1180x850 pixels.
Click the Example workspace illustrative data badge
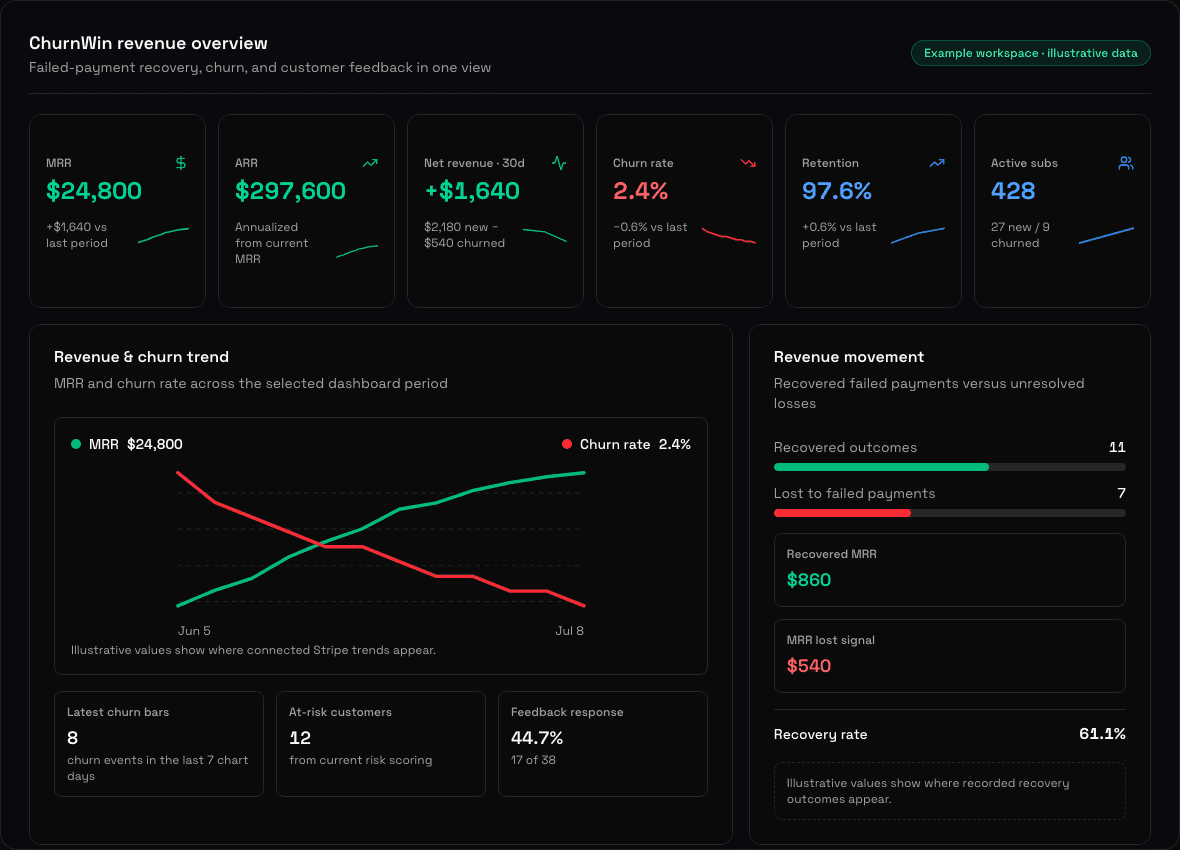[x=1030, y=53]
